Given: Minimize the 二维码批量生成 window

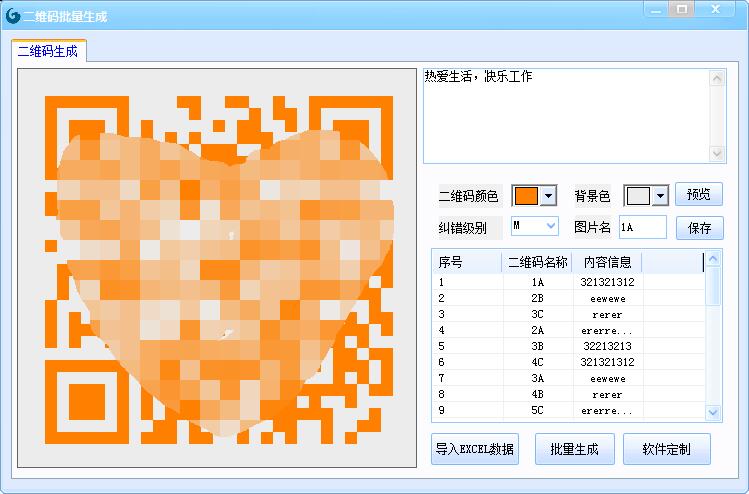Looking at the screenshot, I should point(656,10).
